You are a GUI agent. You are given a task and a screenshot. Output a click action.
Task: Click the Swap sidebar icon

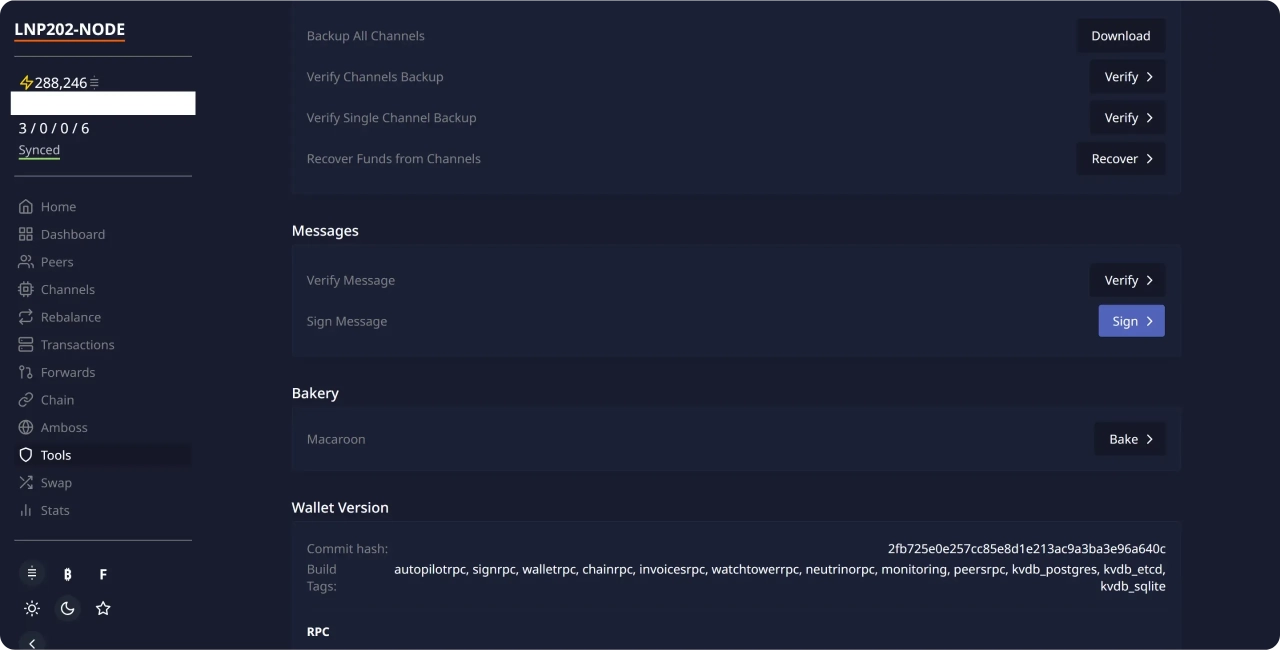26,483
